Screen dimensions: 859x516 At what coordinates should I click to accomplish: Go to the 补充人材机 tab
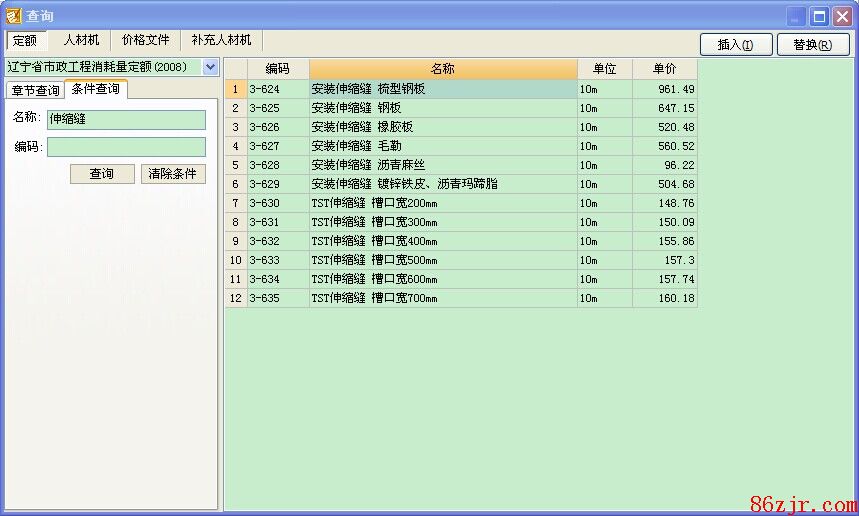point(221,41)
